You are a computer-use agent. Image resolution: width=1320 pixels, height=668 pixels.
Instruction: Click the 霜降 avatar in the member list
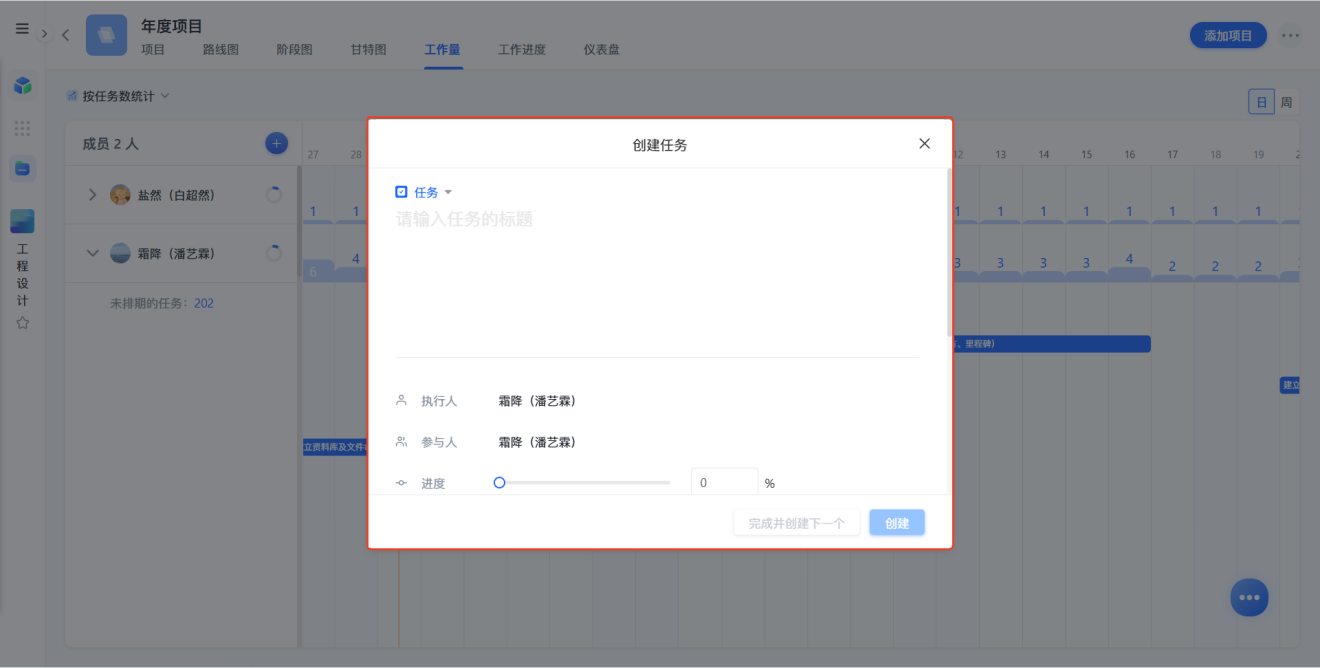pos(120,253)
